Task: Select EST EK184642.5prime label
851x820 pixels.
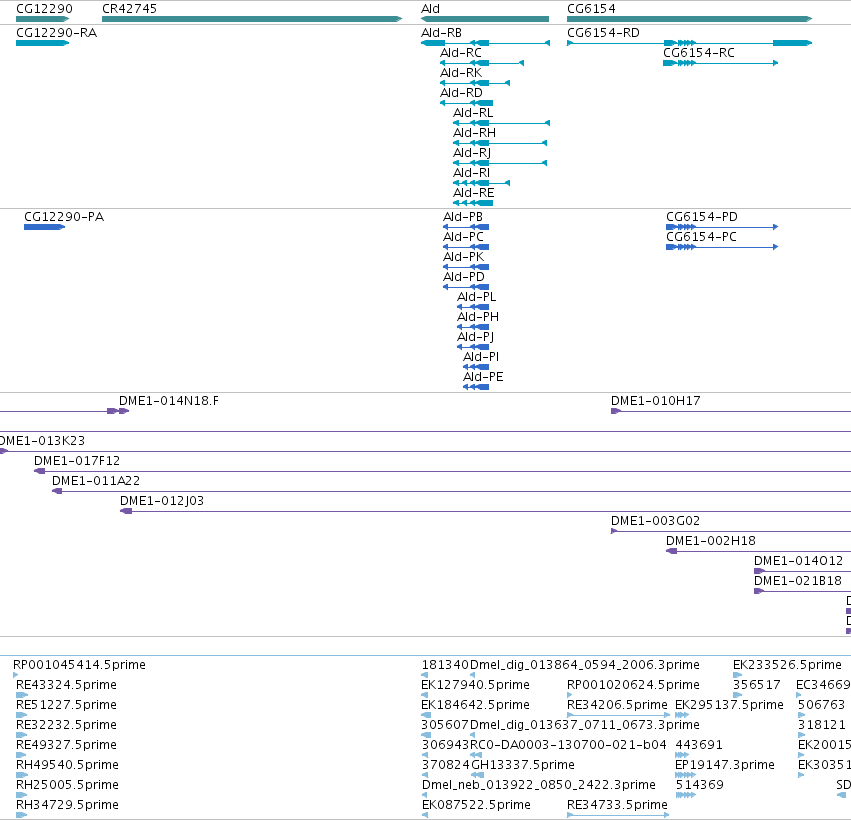Action: point(475,705)
